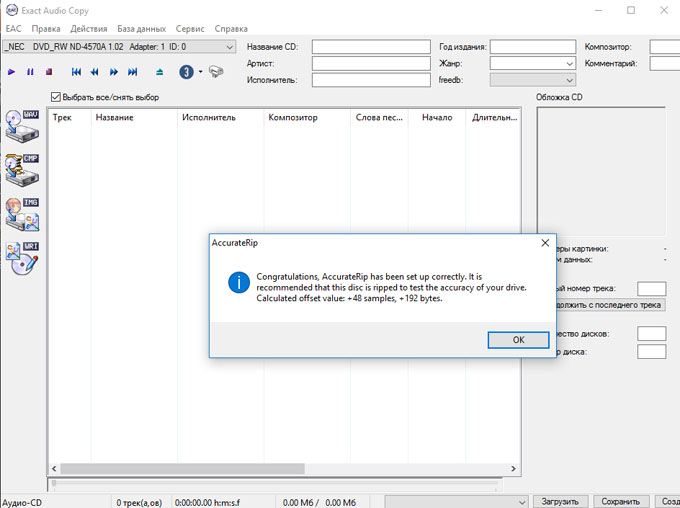Click the Stop playback icon
This screenshot has height=508, width=680.
click(49, 72)
